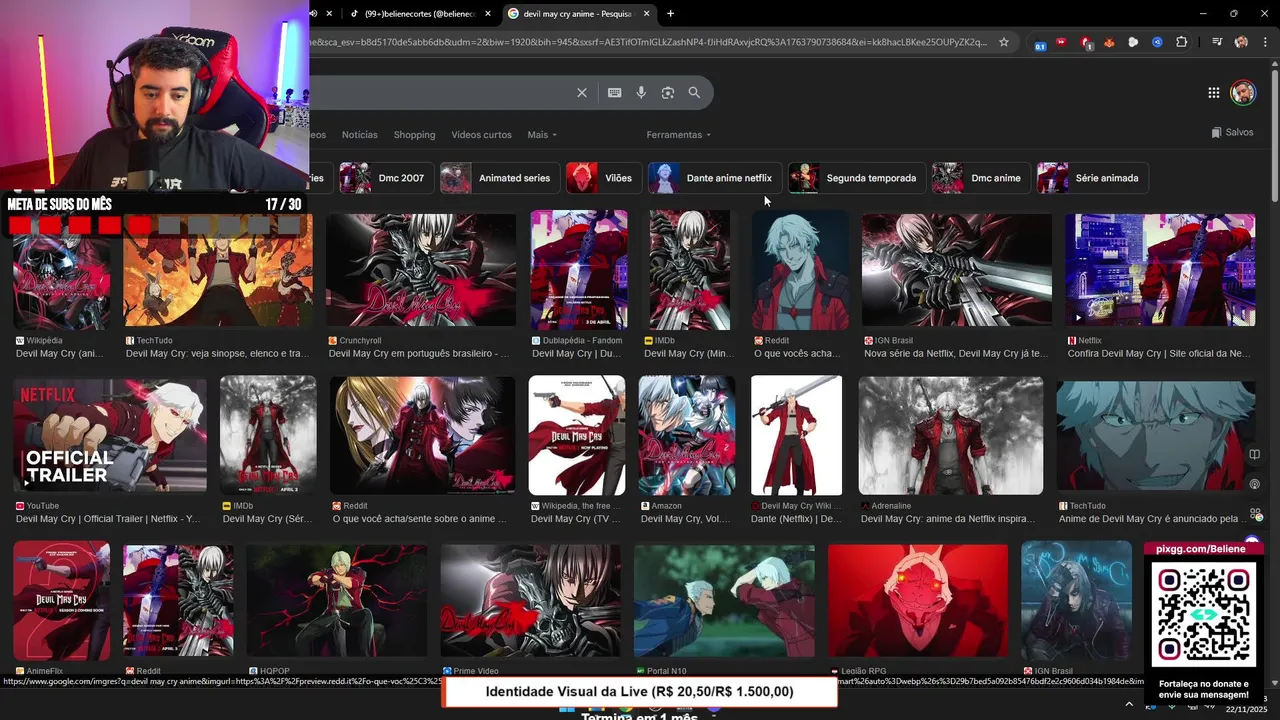Show hidden system tray icons chevron
This screenshot has height=720, width=1280.
click(1129, 704)
